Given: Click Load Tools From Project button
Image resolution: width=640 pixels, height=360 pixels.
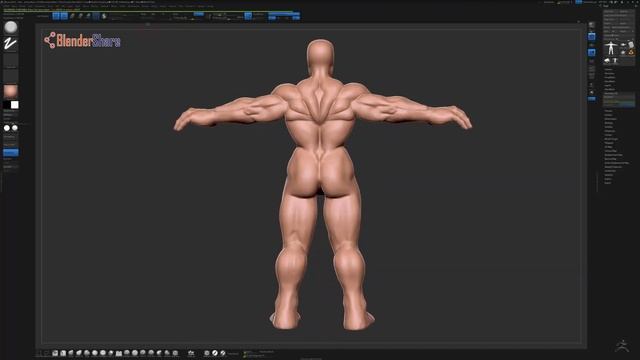Looking at the screenshot, I should click(x=619, y=15).
